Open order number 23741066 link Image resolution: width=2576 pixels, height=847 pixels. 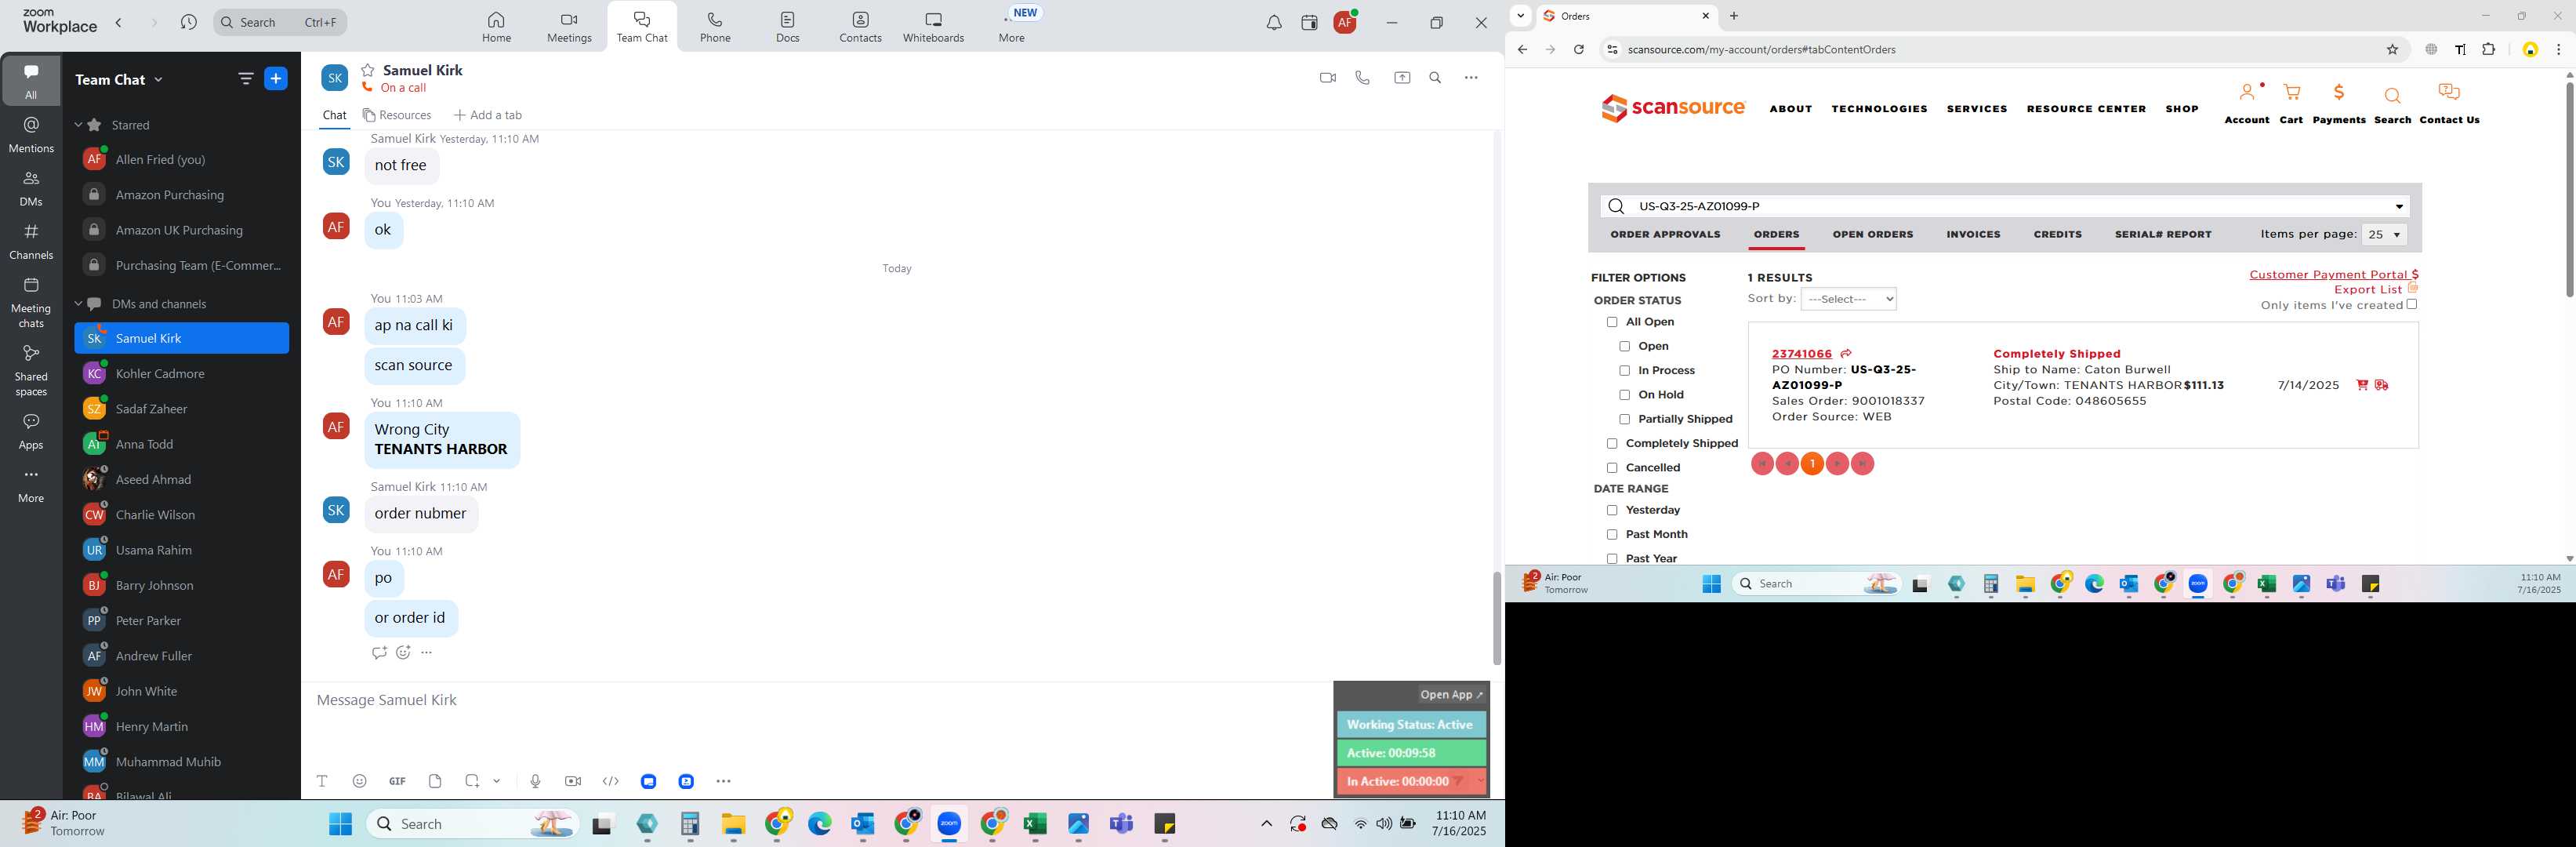coord(1801,354)
